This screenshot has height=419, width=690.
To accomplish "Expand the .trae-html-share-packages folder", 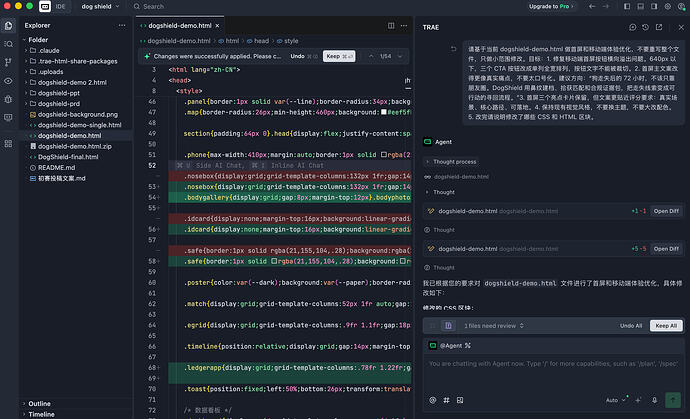I will point(26,61).
